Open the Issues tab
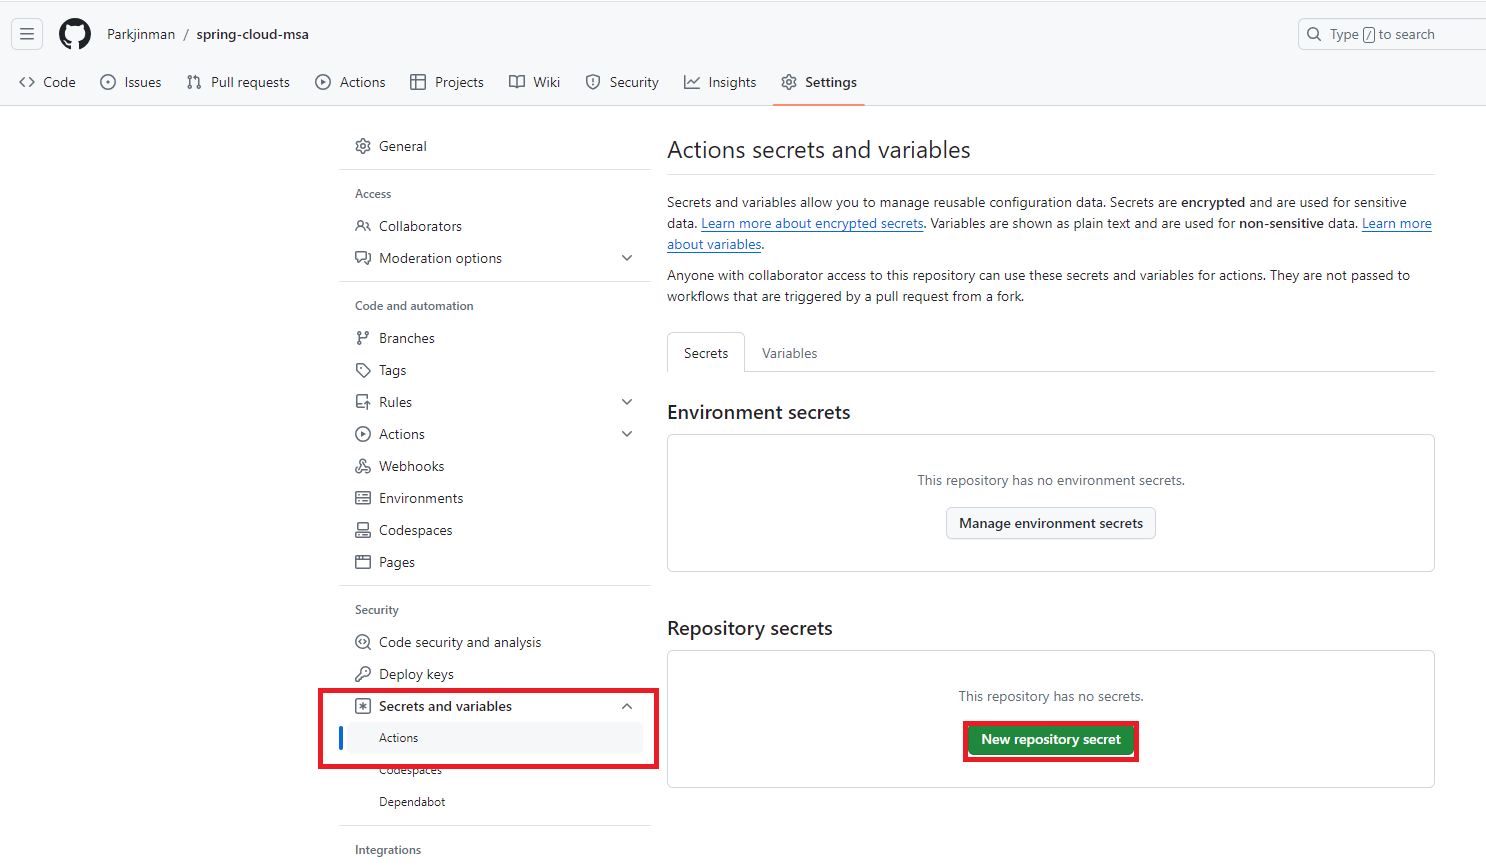Viewport: 1486px width, 866px height. (130, 82)
